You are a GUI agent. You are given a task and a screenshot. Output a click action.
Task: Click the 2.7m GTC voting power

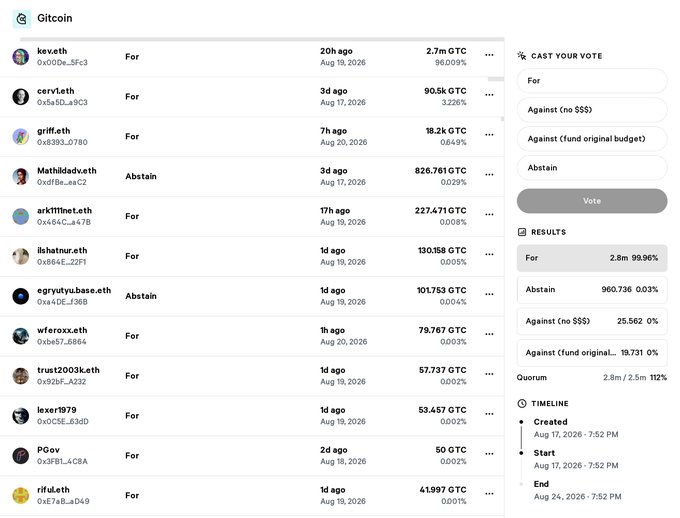click(x=446, y=51)
